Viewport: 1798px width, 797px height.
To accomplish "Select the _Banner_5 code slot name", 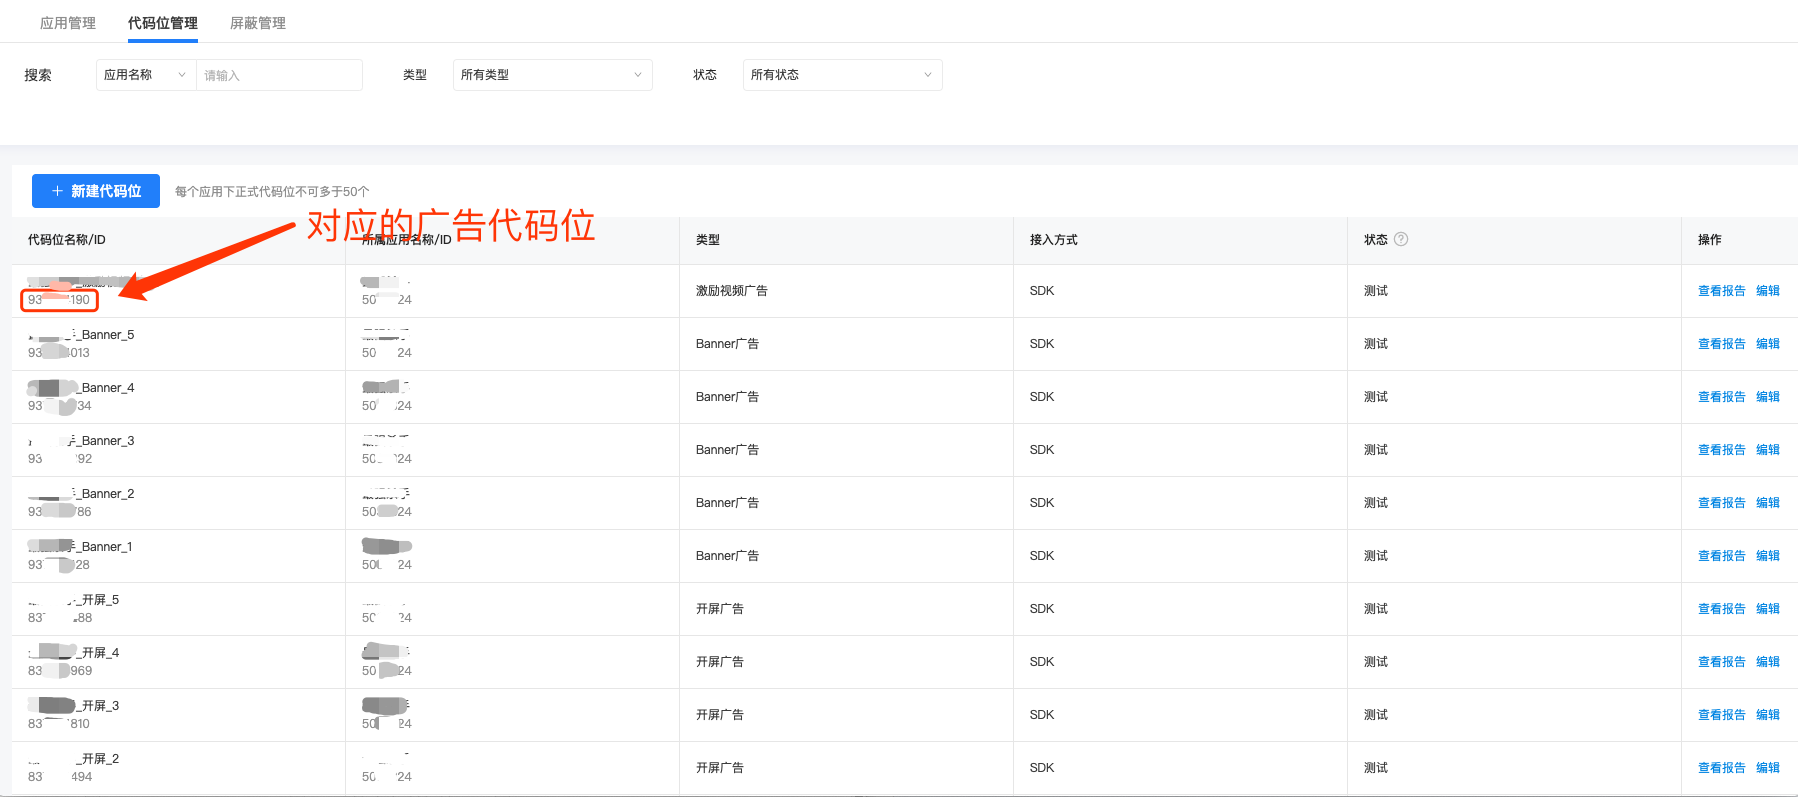I will pyautogui.click(x=81, y=335).
